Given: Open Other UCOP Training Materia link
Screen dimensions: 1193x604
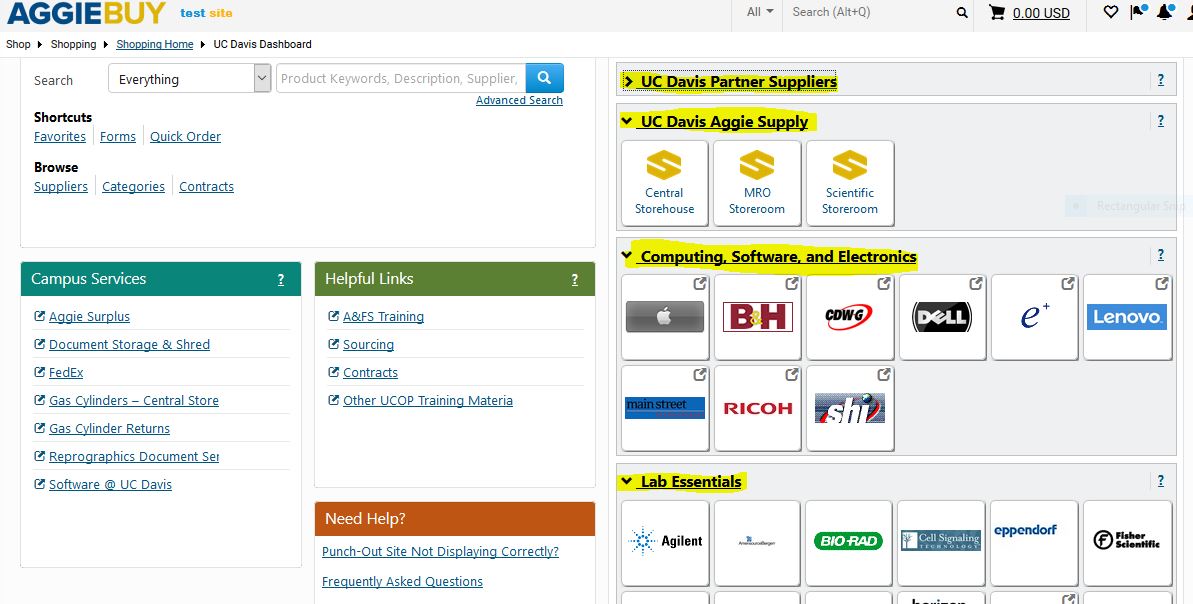Looking at the screenshot, I should [428, 401].
